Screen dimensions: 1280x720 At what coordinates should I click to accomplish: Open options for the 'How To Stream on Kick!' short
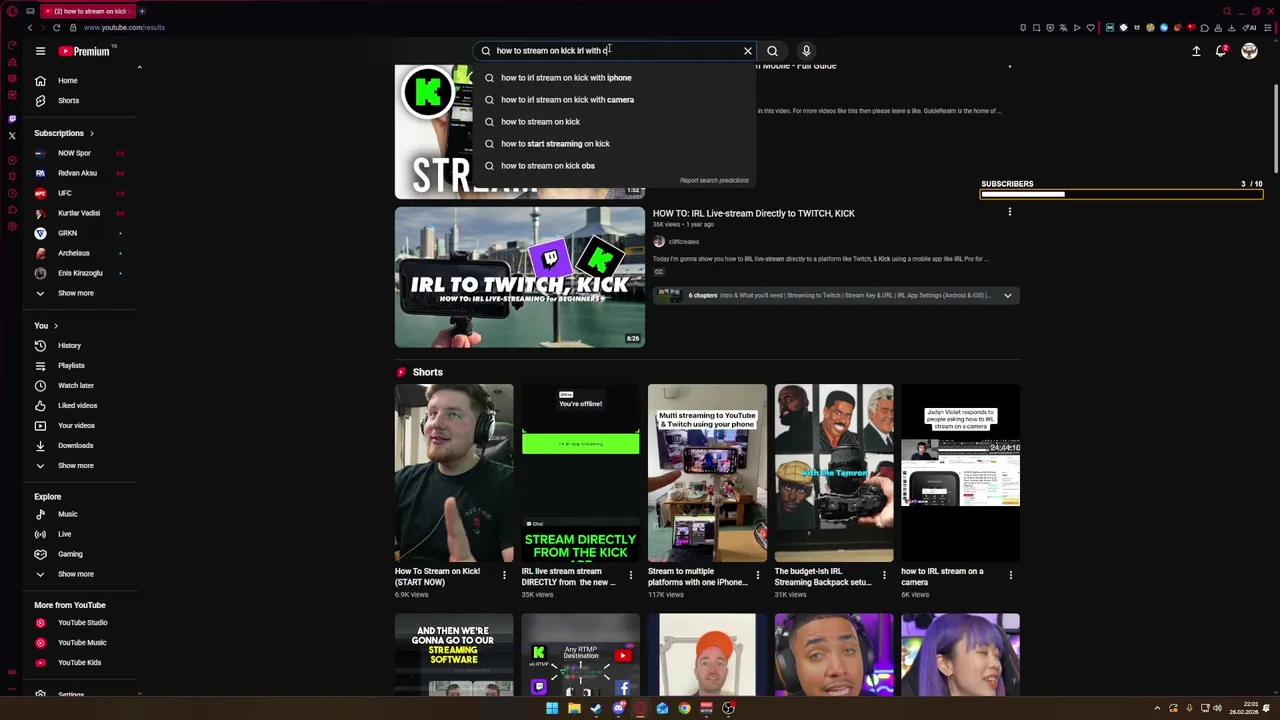pyautogui.click(x=504, y=575)
